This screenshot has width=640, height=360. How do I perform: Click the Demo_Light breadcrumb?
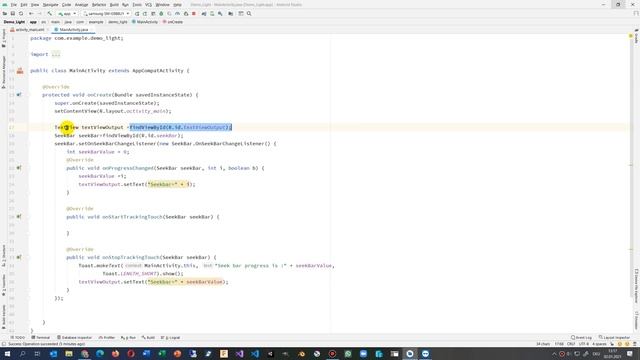click(x=14, y=22)
